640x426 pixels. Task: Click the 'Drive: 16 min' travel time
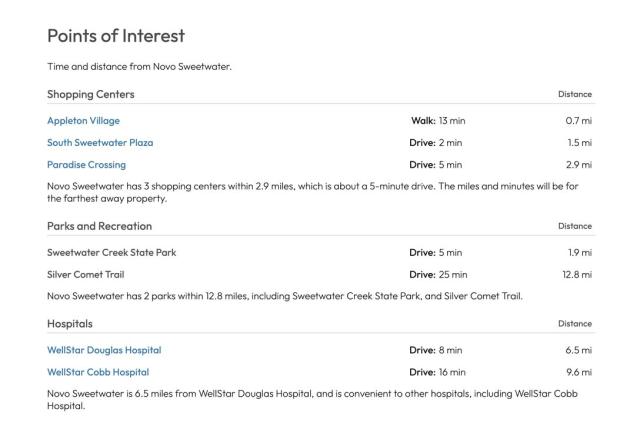[438, 372]
